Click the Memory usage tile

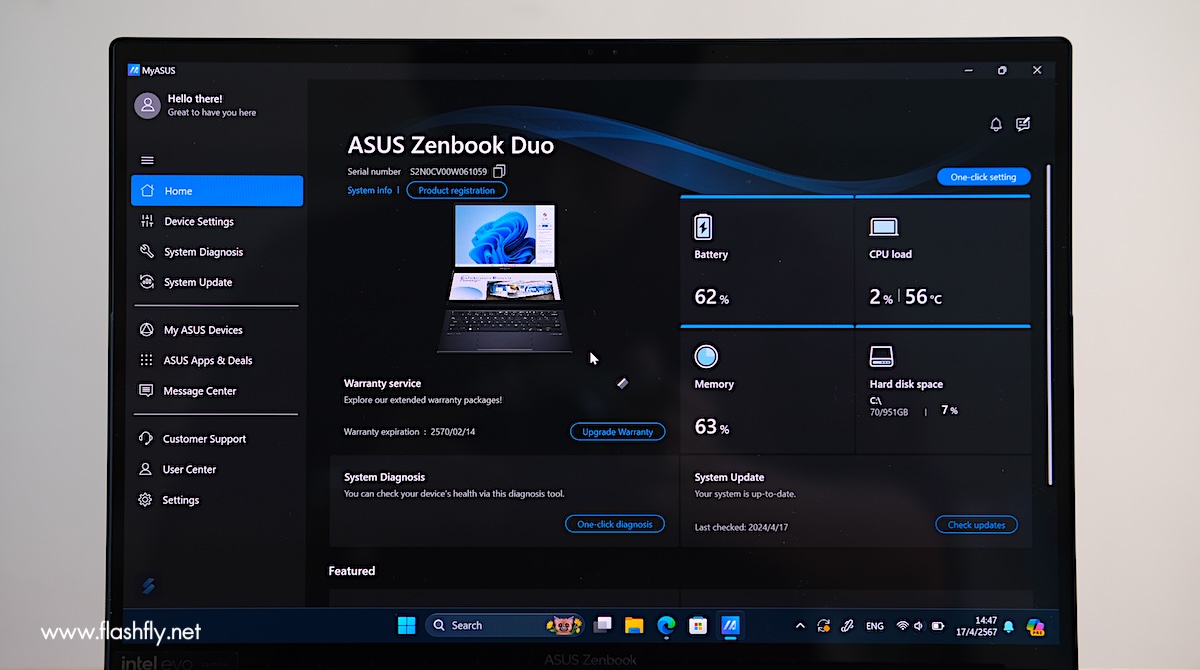coord(766,390)
